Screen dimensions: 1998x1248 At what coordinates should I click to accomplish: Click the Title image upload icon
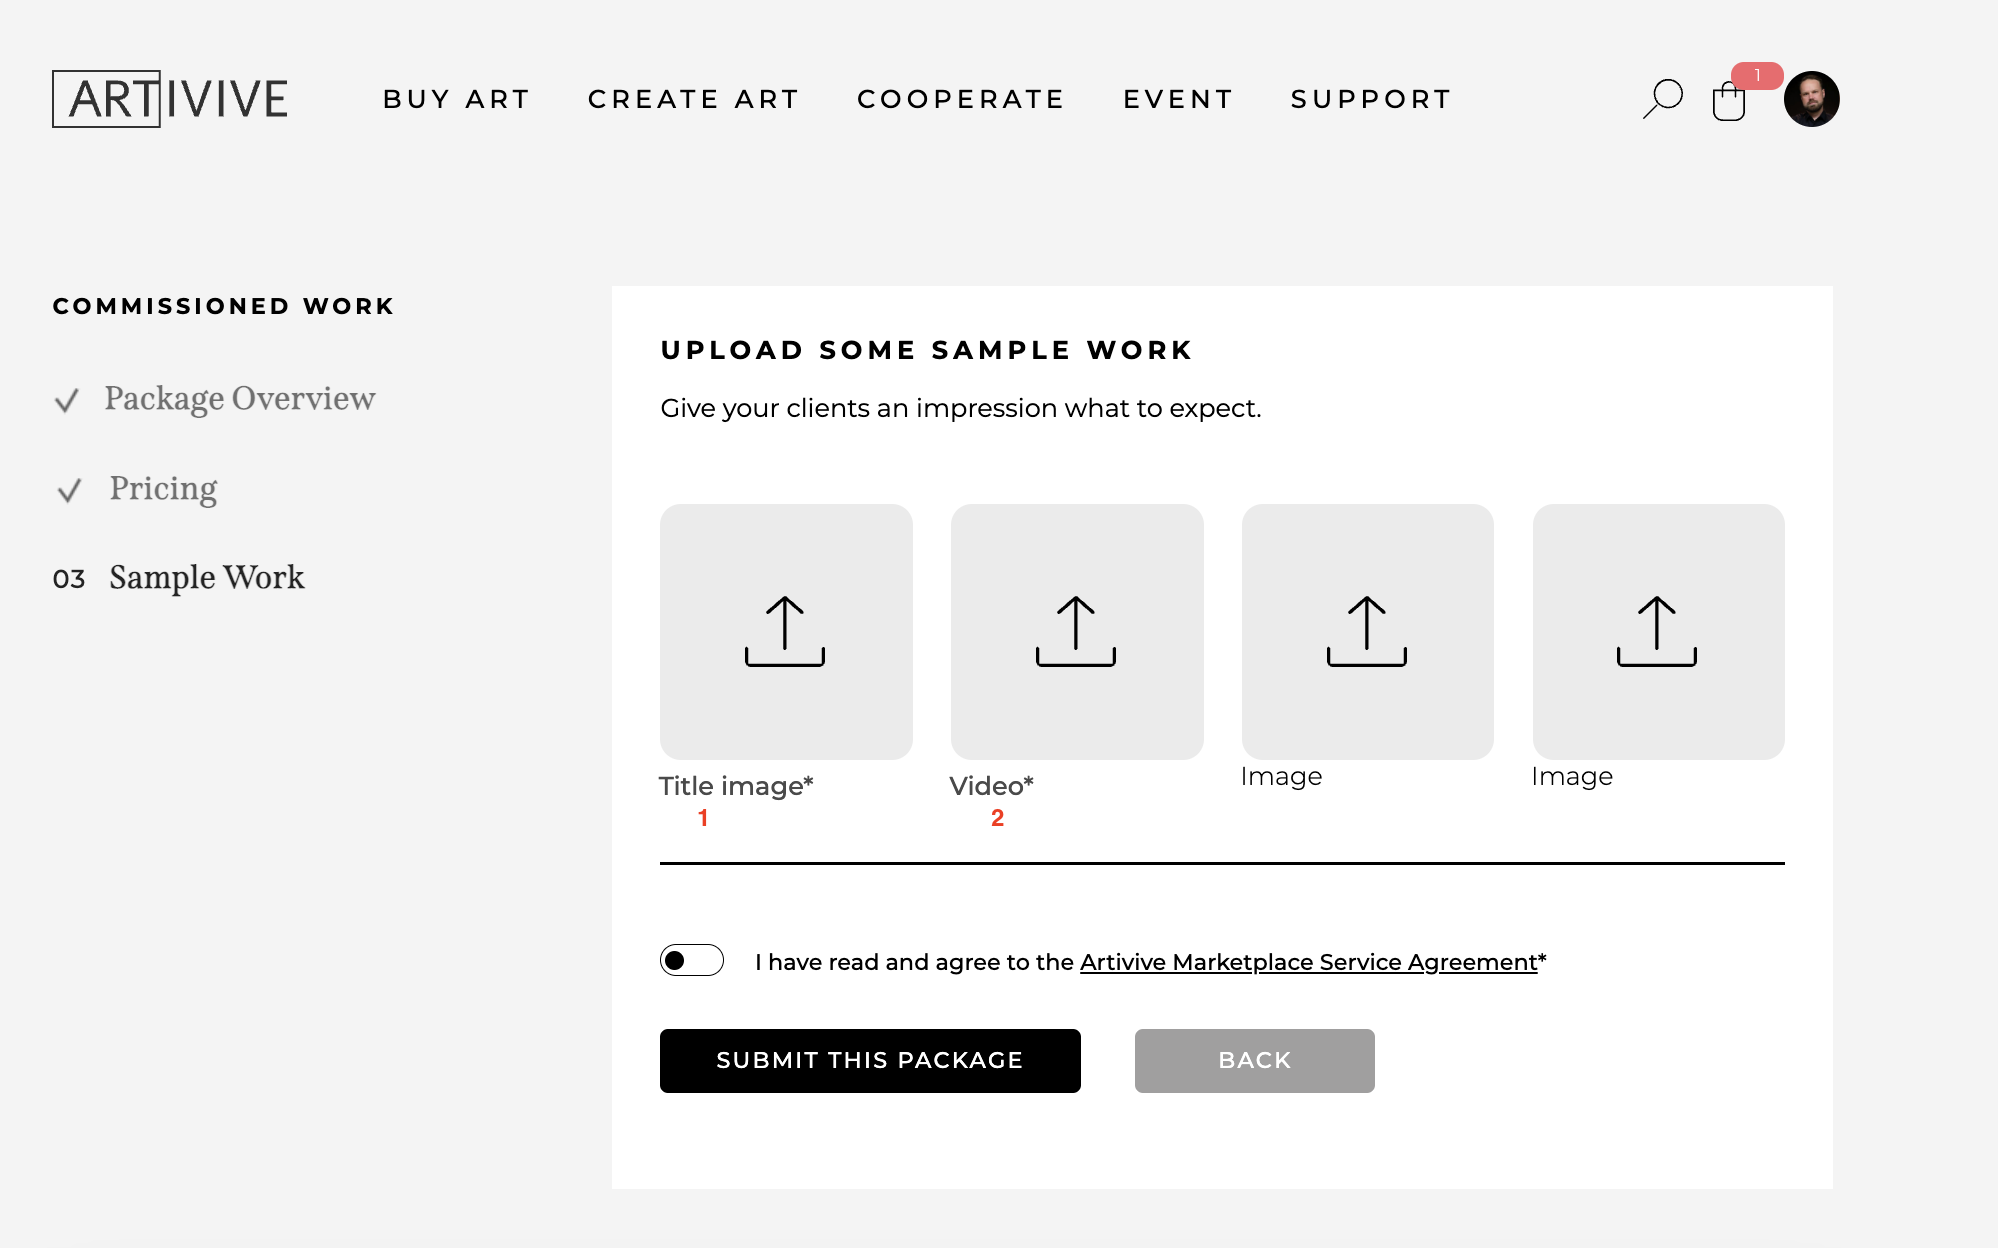click(785, 631)
